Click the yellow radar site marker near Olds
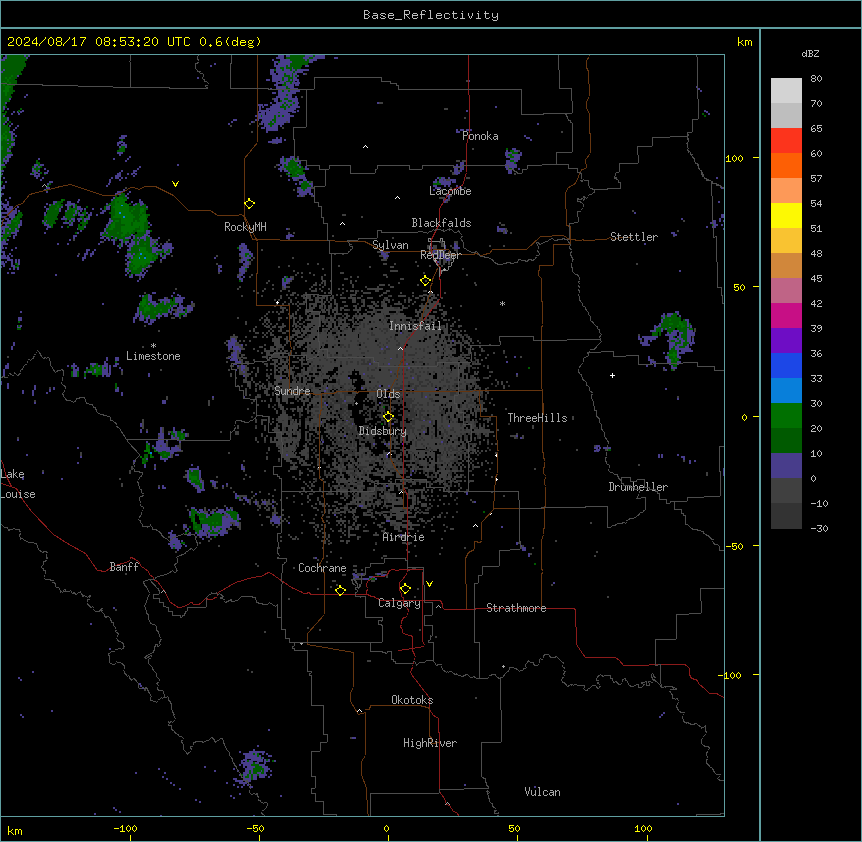Viewport: 862px width, 842px height. coord(388,417)
